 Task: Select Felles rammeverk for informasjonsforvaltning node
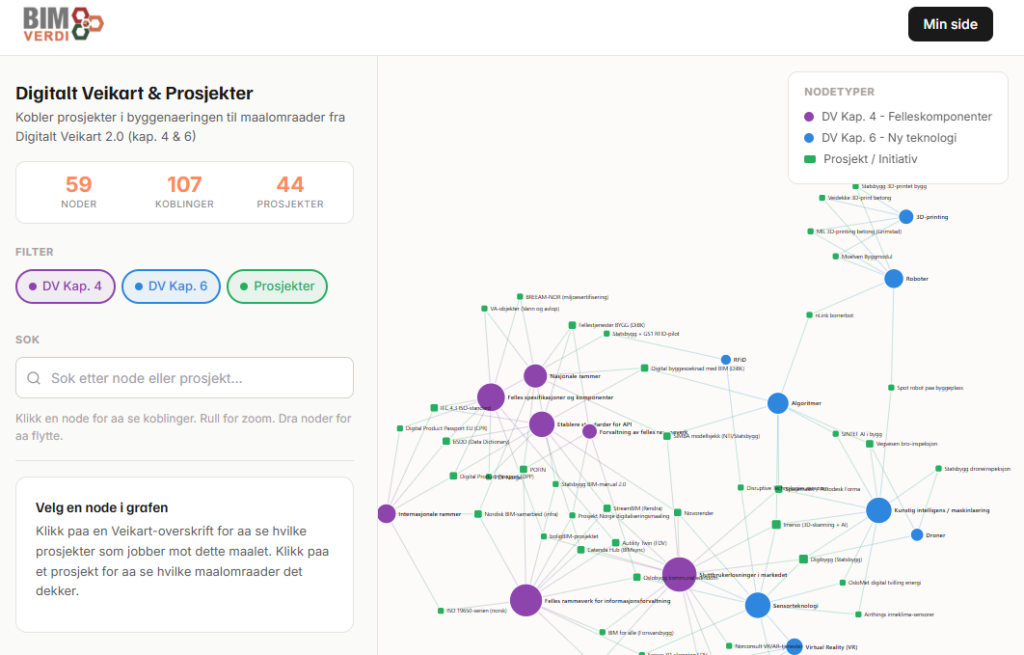[526, 600]
